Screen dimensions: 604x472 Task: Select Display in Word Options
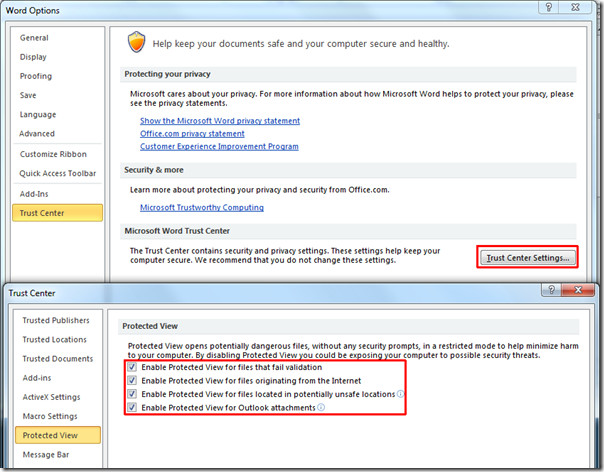click(x=57, y=57)
